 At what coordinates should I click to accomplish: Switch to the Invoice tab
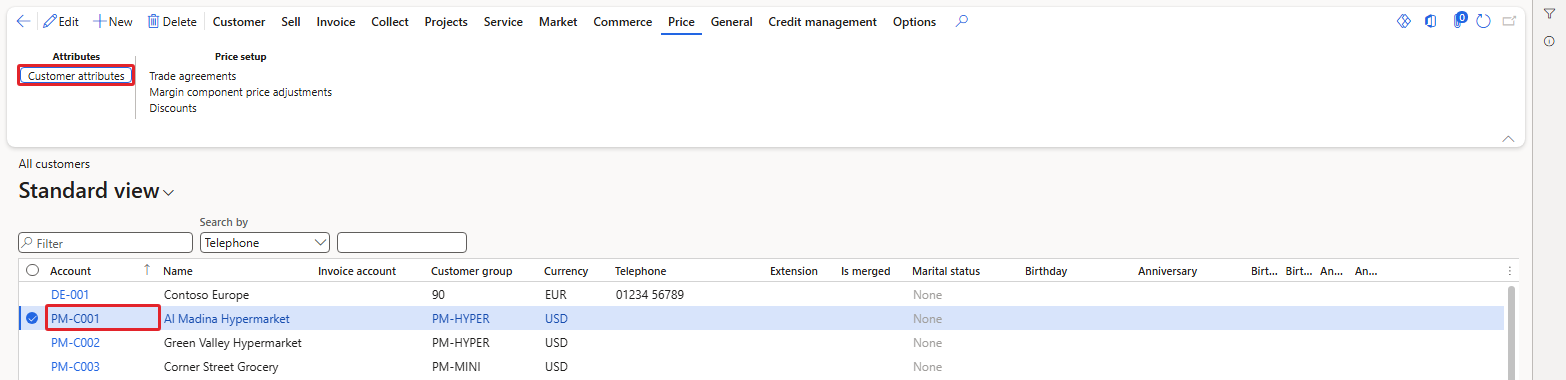(336, 21)
